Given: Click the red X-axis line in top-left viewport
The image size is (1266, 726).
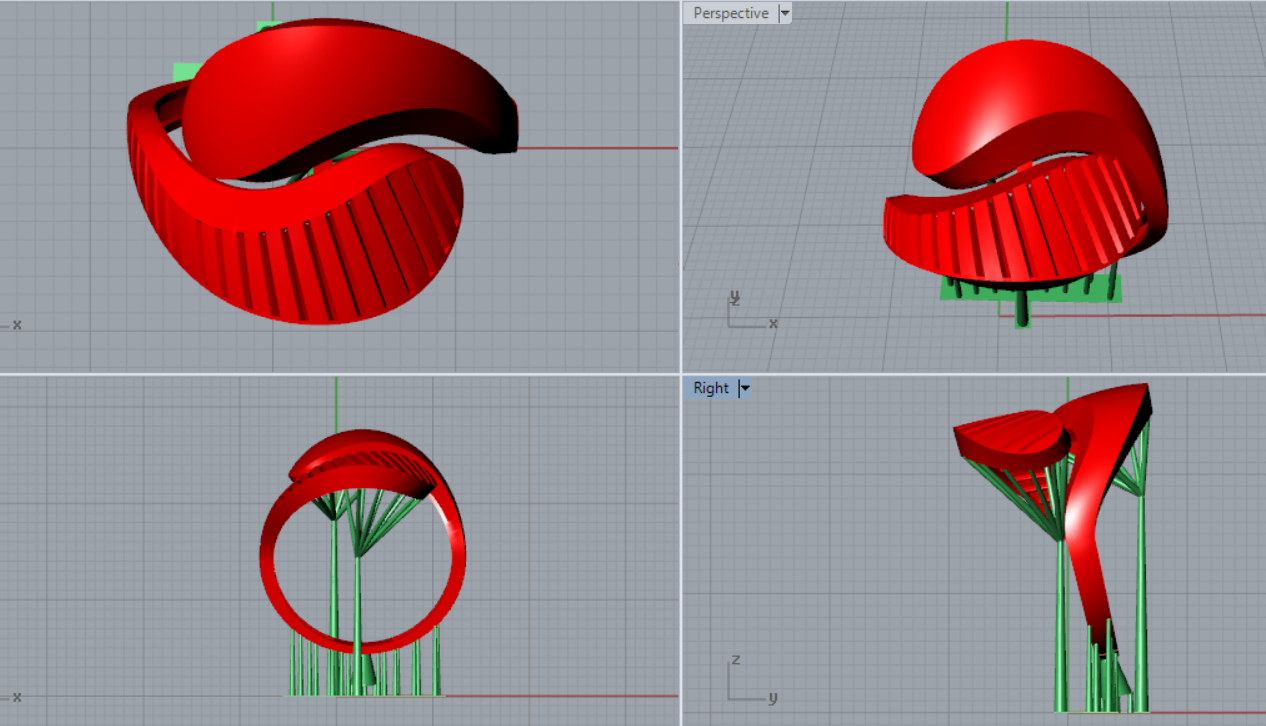Looking at the screenshot, I should [600, 148].
